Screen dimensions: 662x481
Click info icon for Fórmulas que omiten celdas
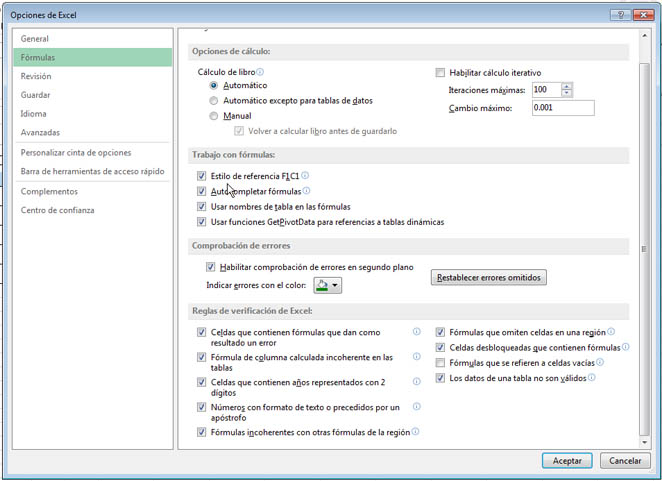point(611,331)
